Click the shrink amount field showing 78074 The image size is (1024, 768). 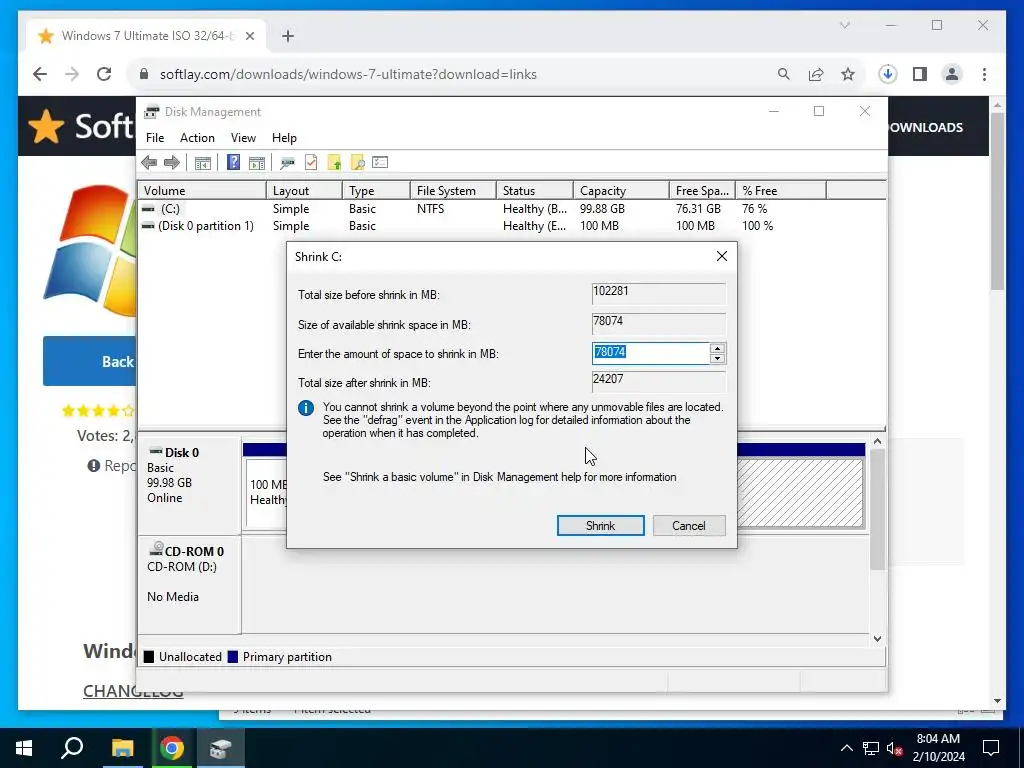650,353
